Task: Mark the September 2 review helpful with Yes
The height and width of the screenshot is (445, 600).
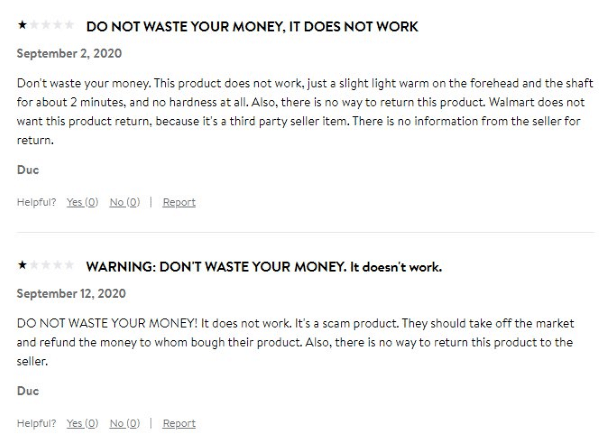Action: [x=82, y=202]
